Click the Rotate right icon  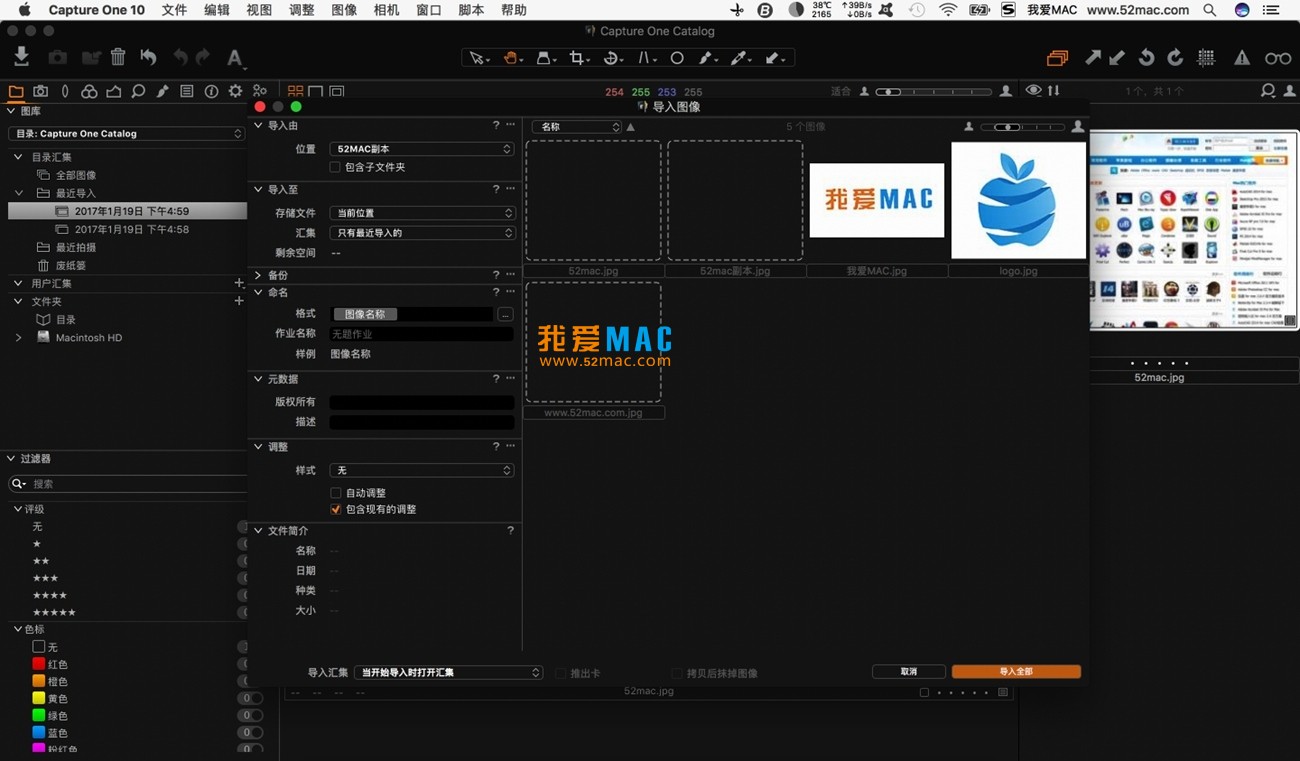1175,58
